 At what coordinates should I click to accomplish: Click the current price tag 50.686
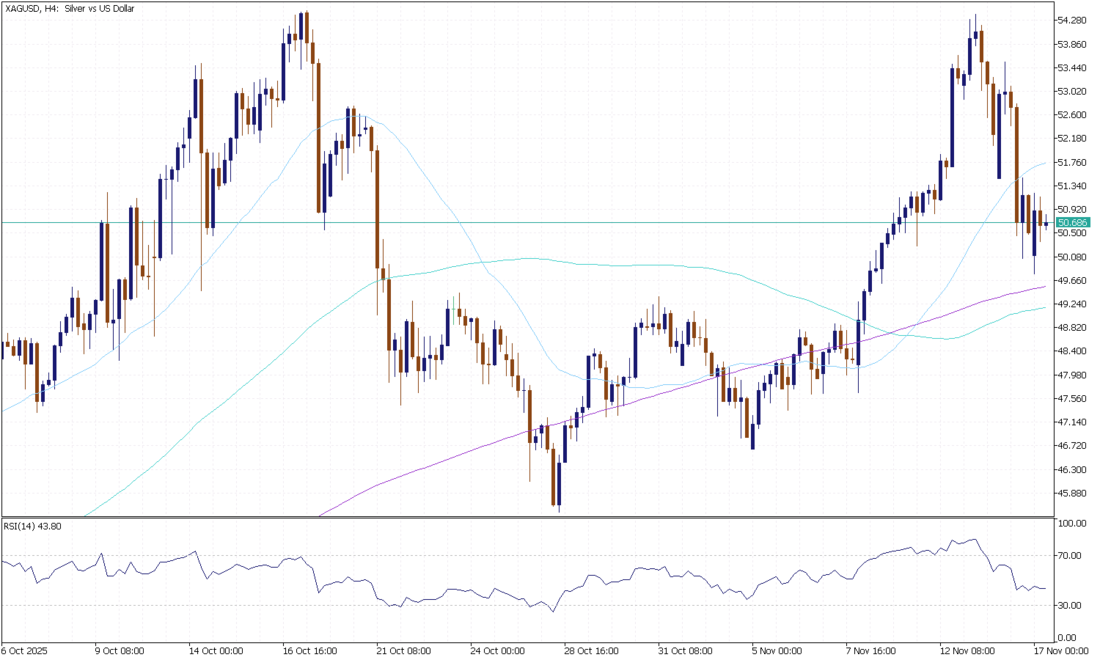click(1071, 222)
